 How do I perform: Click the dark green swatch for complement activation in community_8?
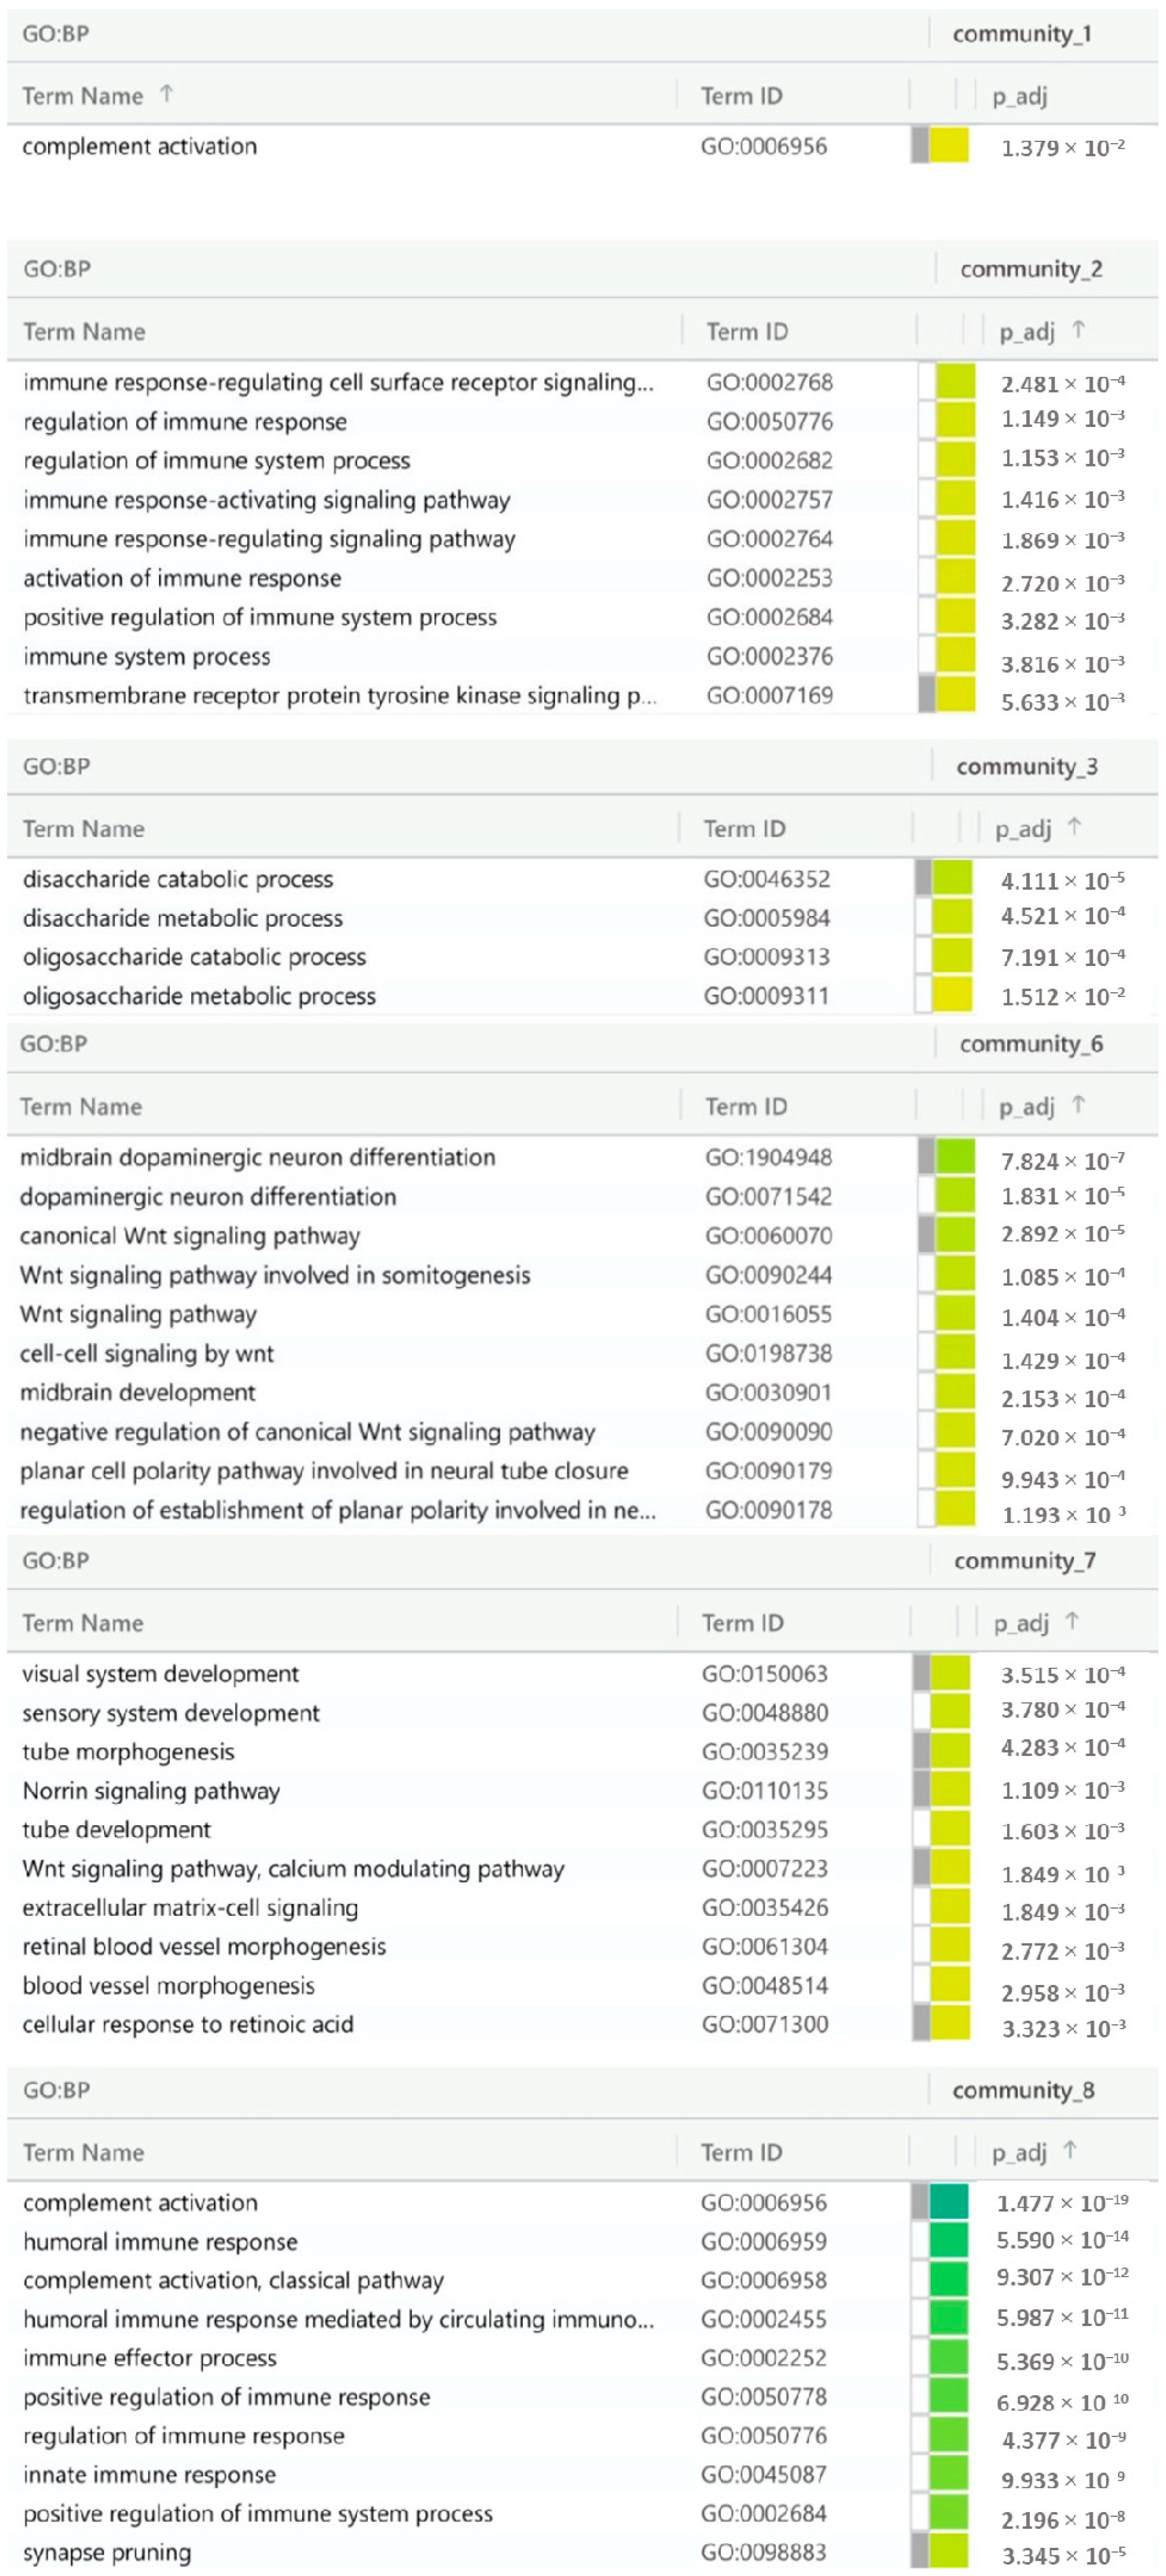[x=948, y=2202]
